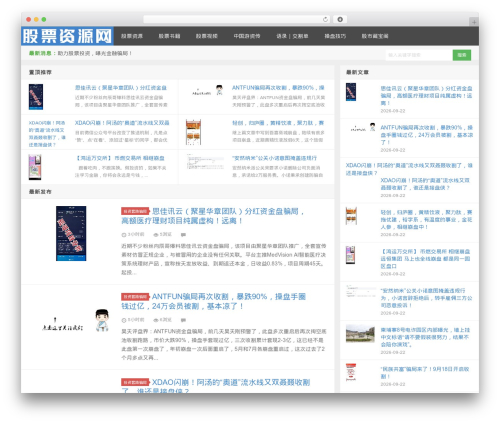500x423 pixels.
Task: Open a new tab with the plus button
Action: [474, 22]
